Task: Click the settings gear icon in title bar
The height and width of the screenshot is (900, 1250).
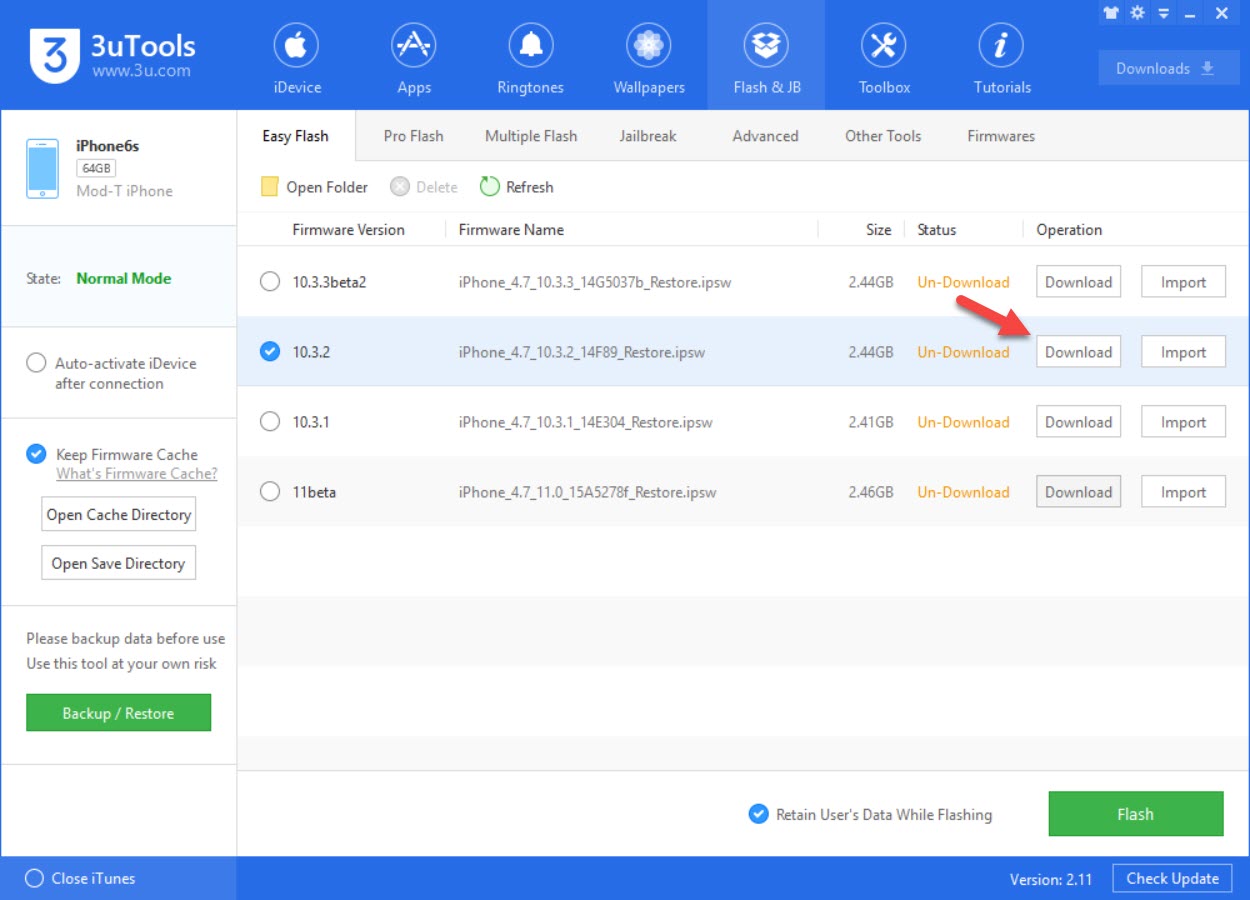Action: click(x=1137, y=13)
